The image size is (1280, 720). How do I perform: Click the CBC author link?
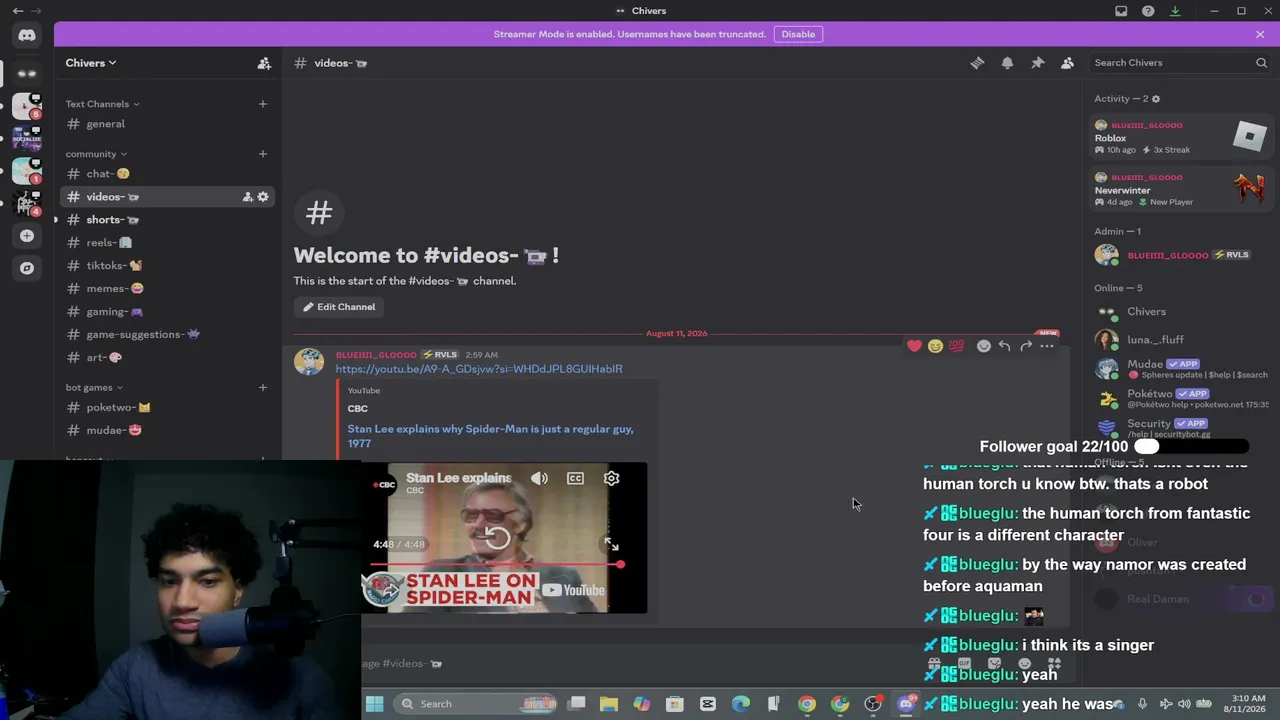(x=358, y=409)
